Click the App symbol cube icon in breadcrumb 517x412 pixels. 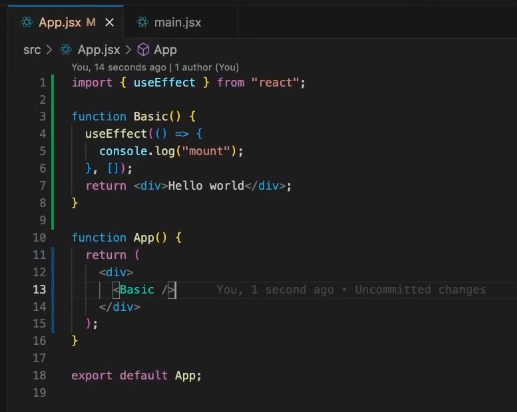(x=143, y=50)
